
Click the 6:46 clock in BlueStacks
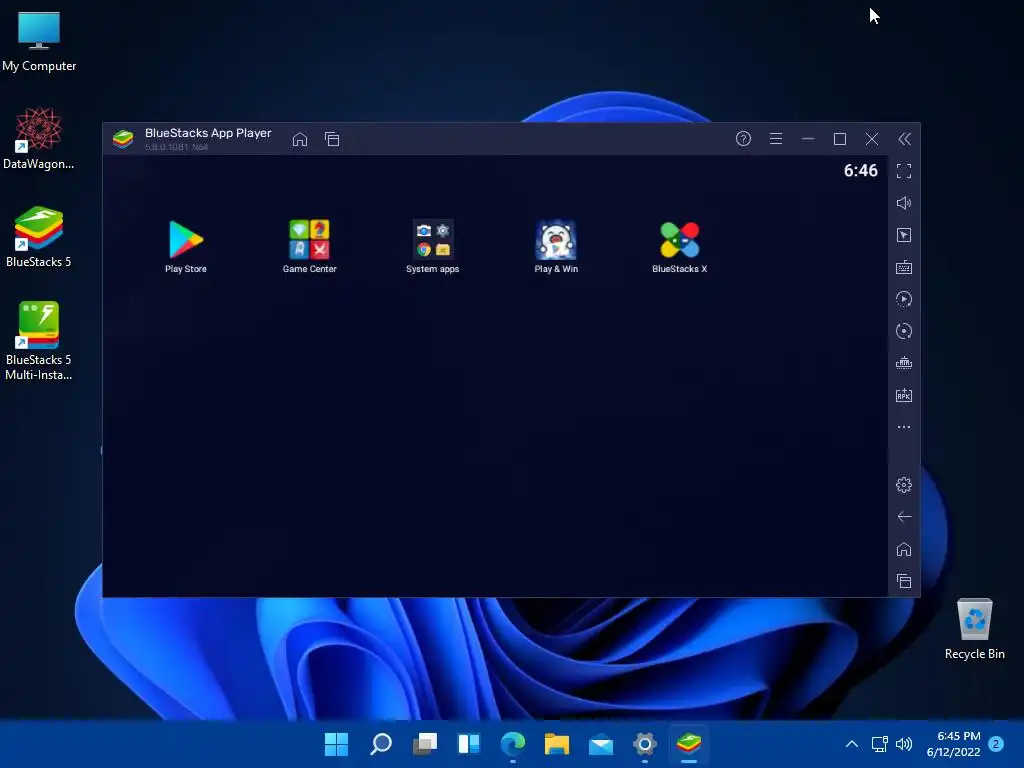pyautogui.click(x=860, y=171)
